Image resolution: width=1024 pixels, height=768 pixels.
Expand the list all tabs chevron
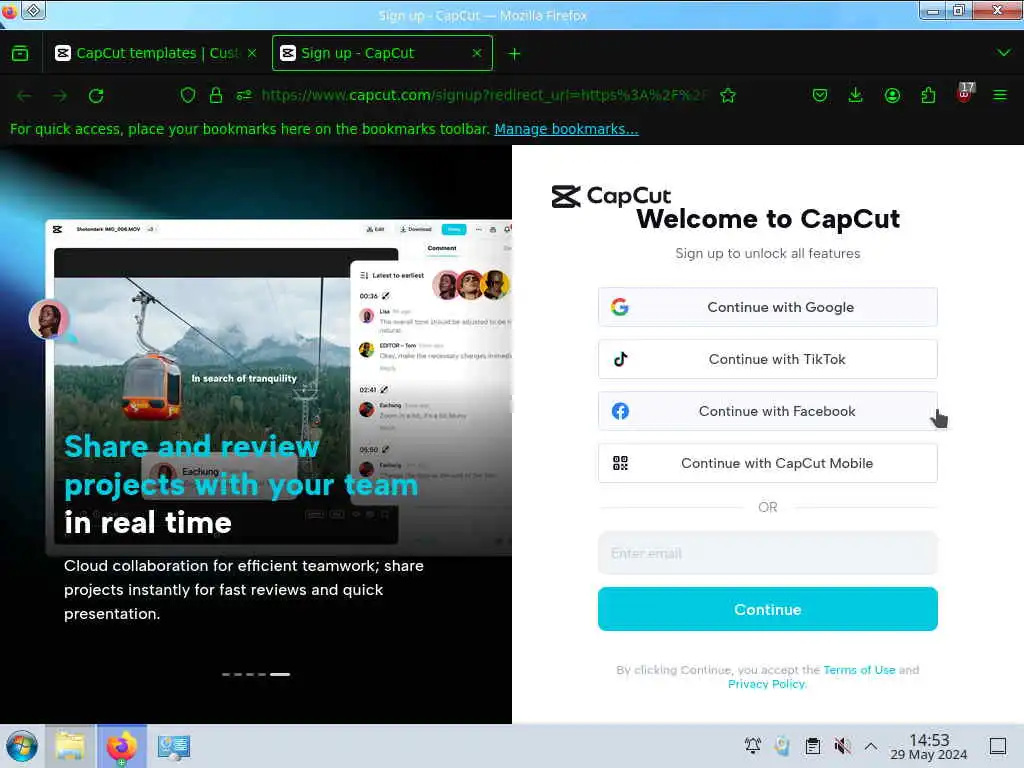[x=1004, y=52]
